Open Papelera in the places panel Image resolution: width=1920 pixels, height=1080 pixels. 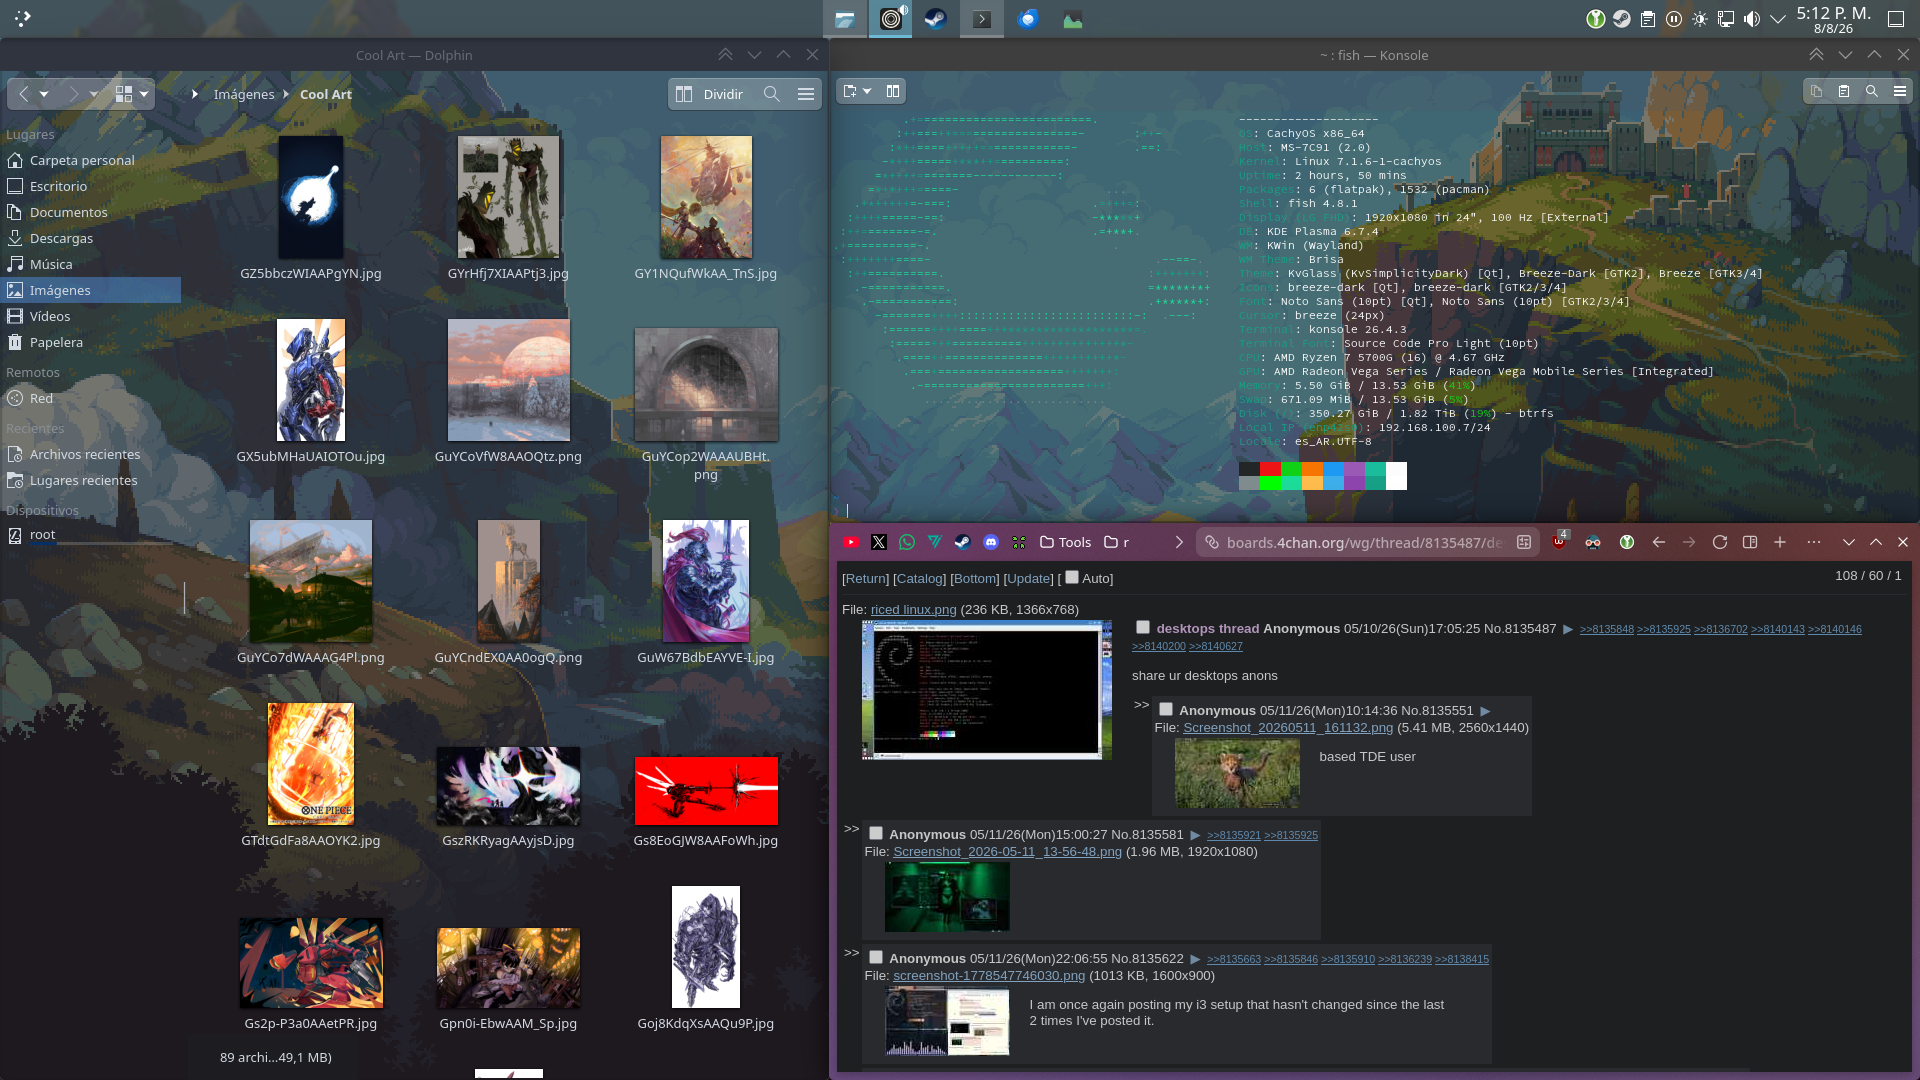tap(91, 342)
